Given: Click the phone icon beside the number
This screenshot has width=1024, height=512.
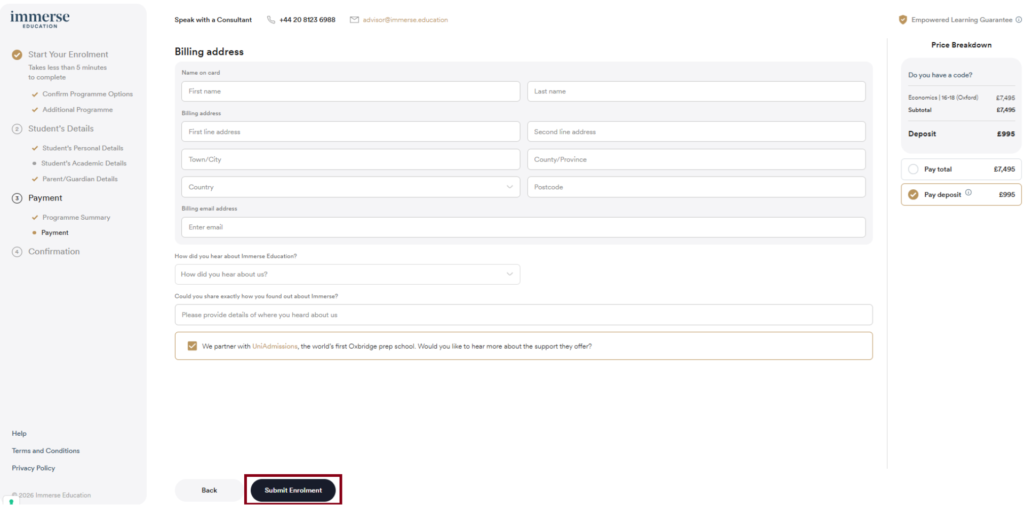Looking at the screenshot, I should [x=271, y=20].
